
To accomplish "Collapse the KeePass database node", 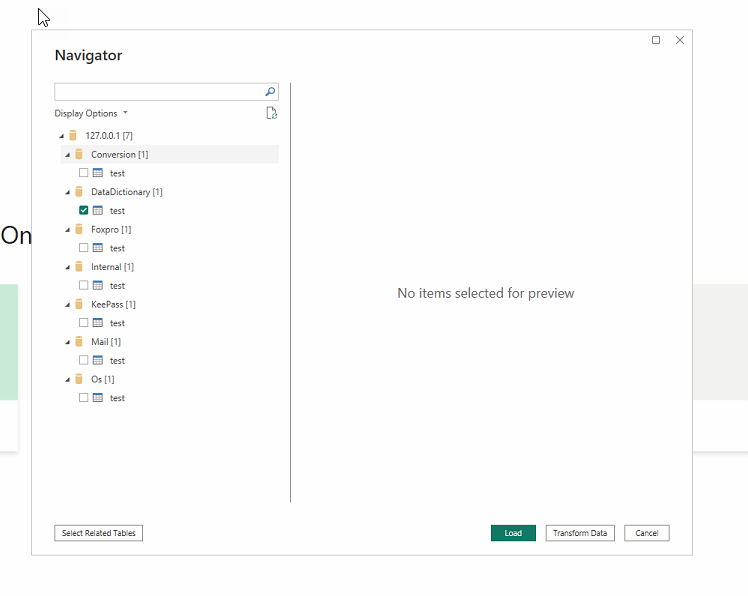I will 67,305.
